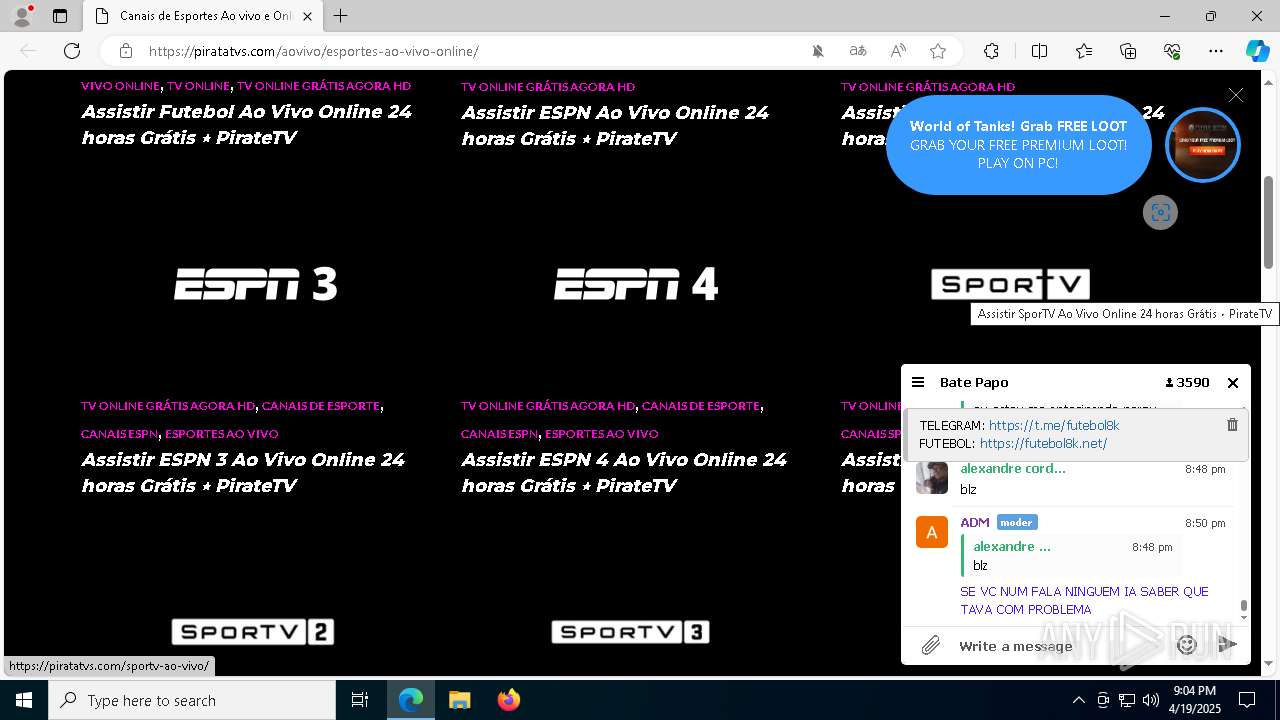Open the notification center

(1247, 700)
